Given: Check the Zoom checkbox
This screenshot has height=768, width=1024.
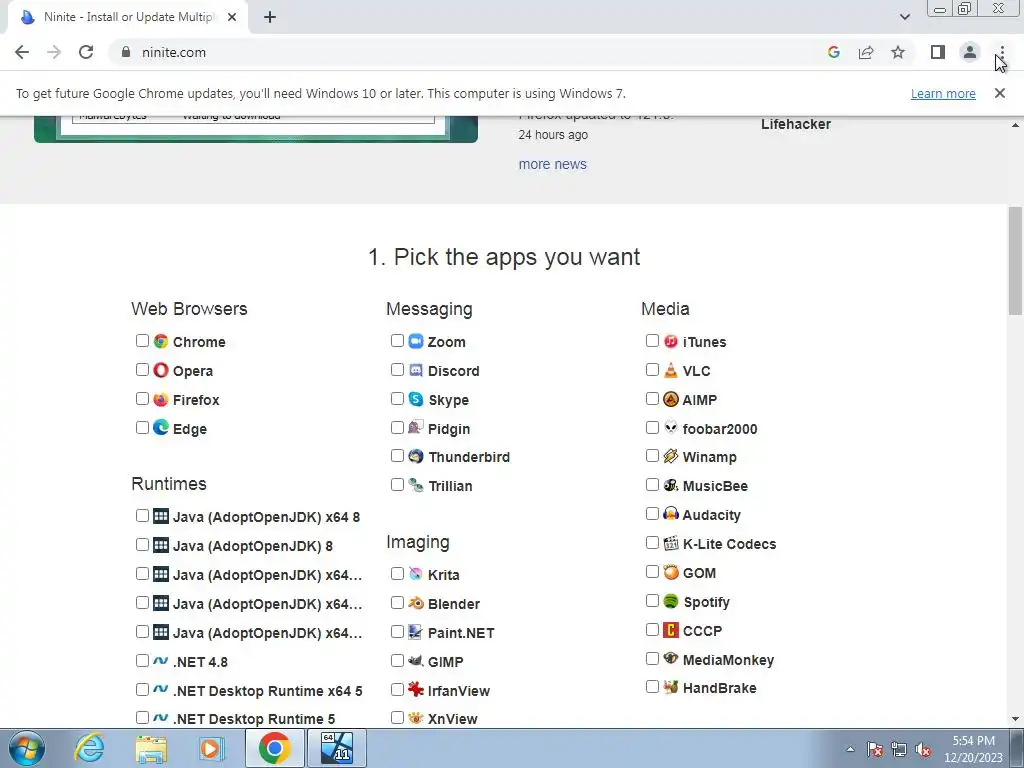Looking at the screenshot, I should [x=397, y=341].
